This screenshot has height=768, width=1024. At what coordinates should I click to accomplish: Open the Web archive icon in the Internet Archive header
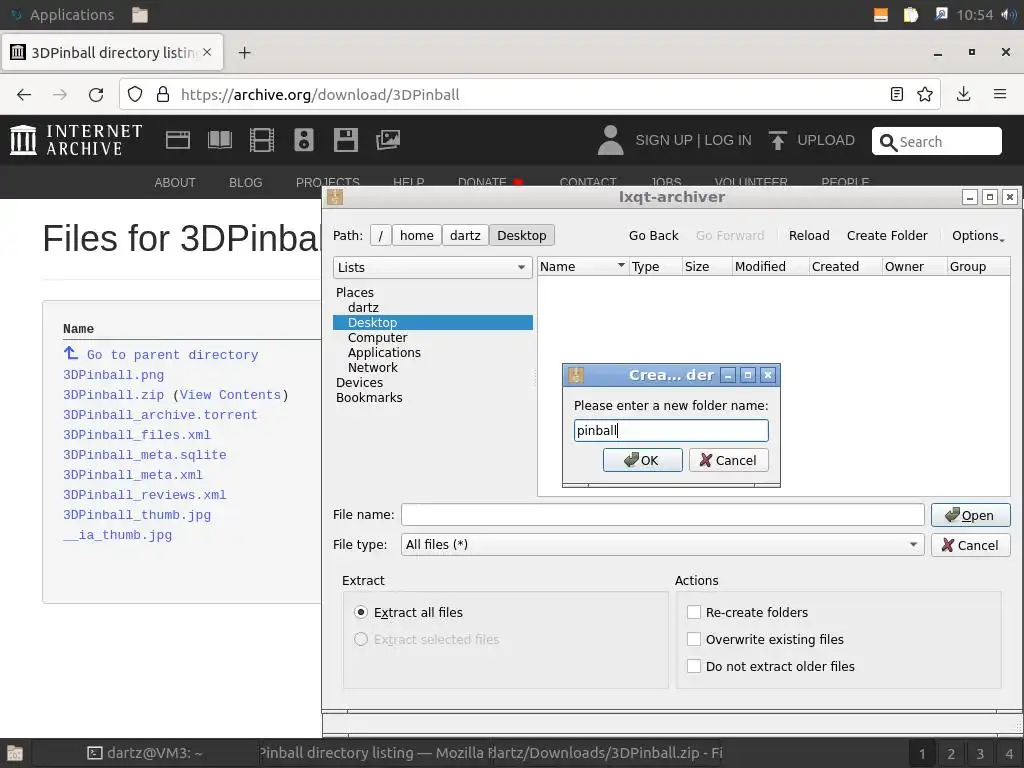[178, 140]
